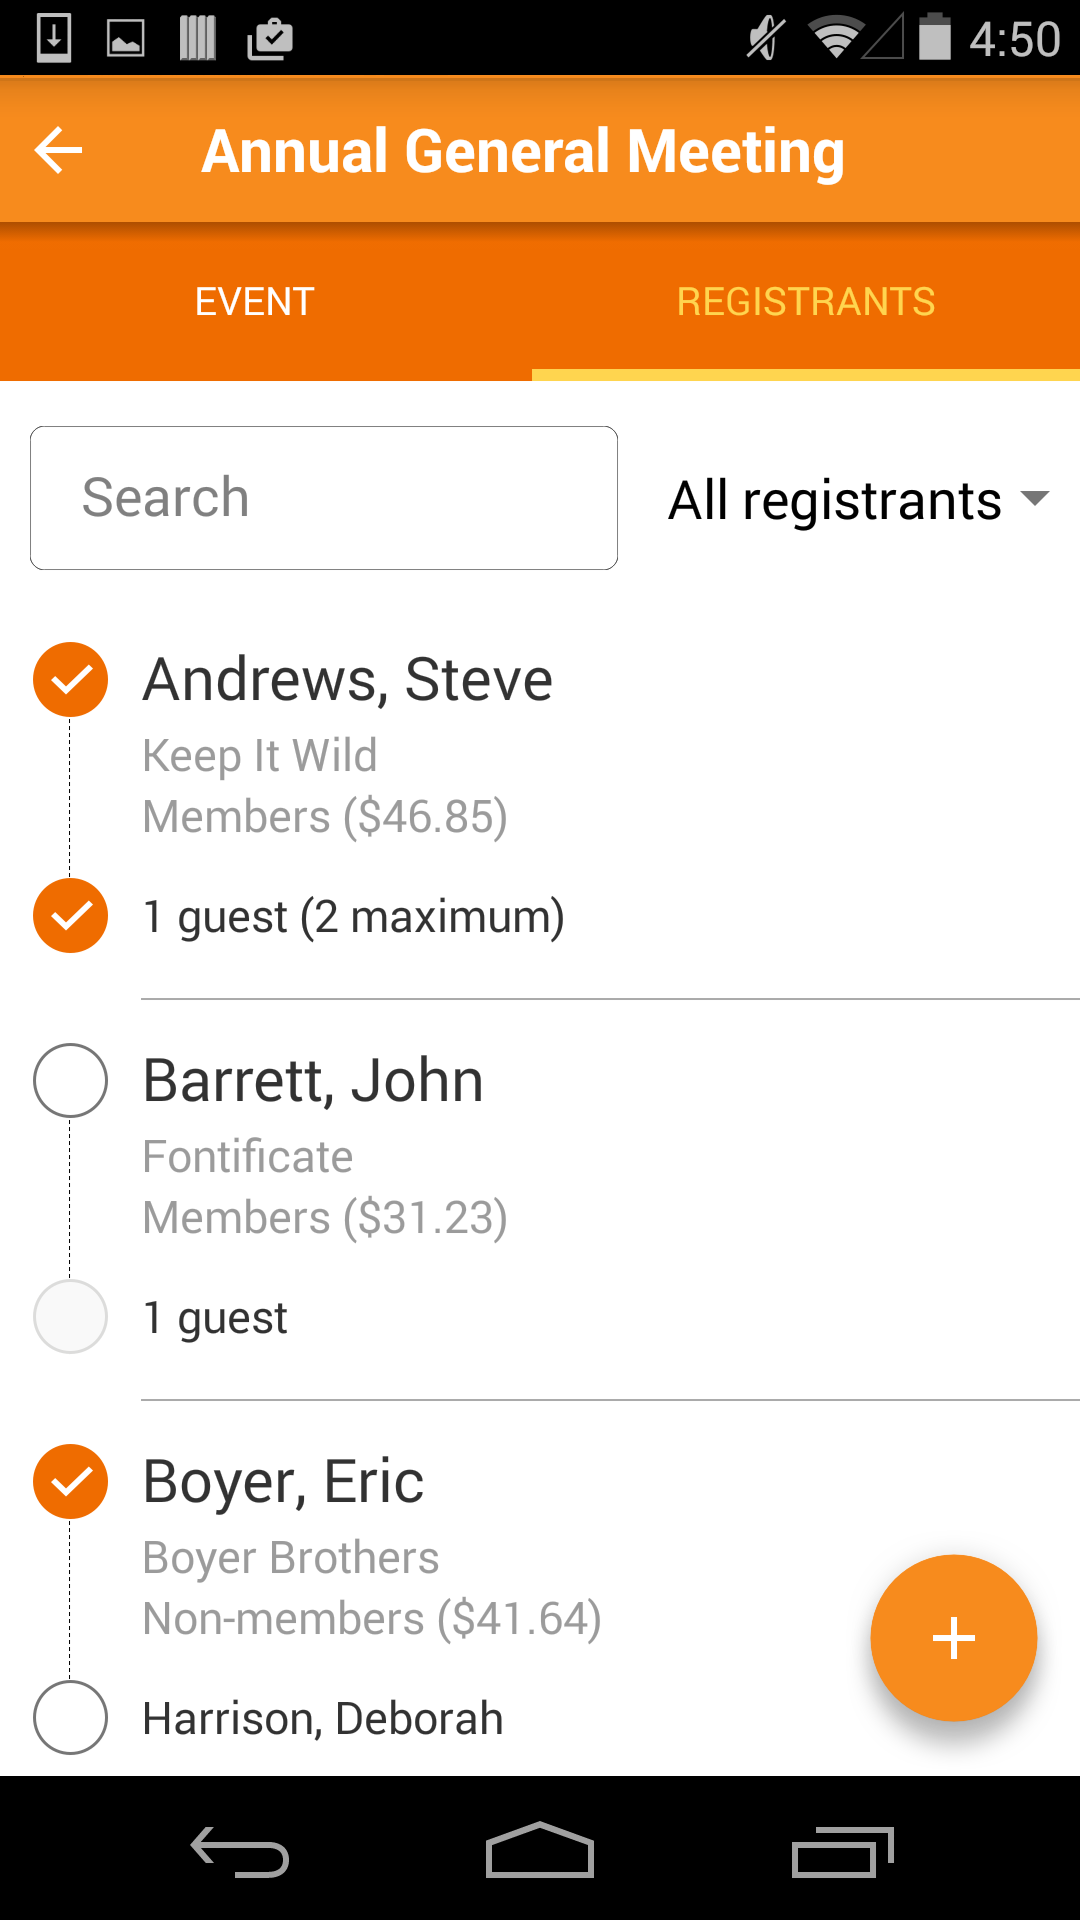1080x1920 pixels.
Task: Uncheck Steve Andrews check-in circle
Action: (70, 679)
